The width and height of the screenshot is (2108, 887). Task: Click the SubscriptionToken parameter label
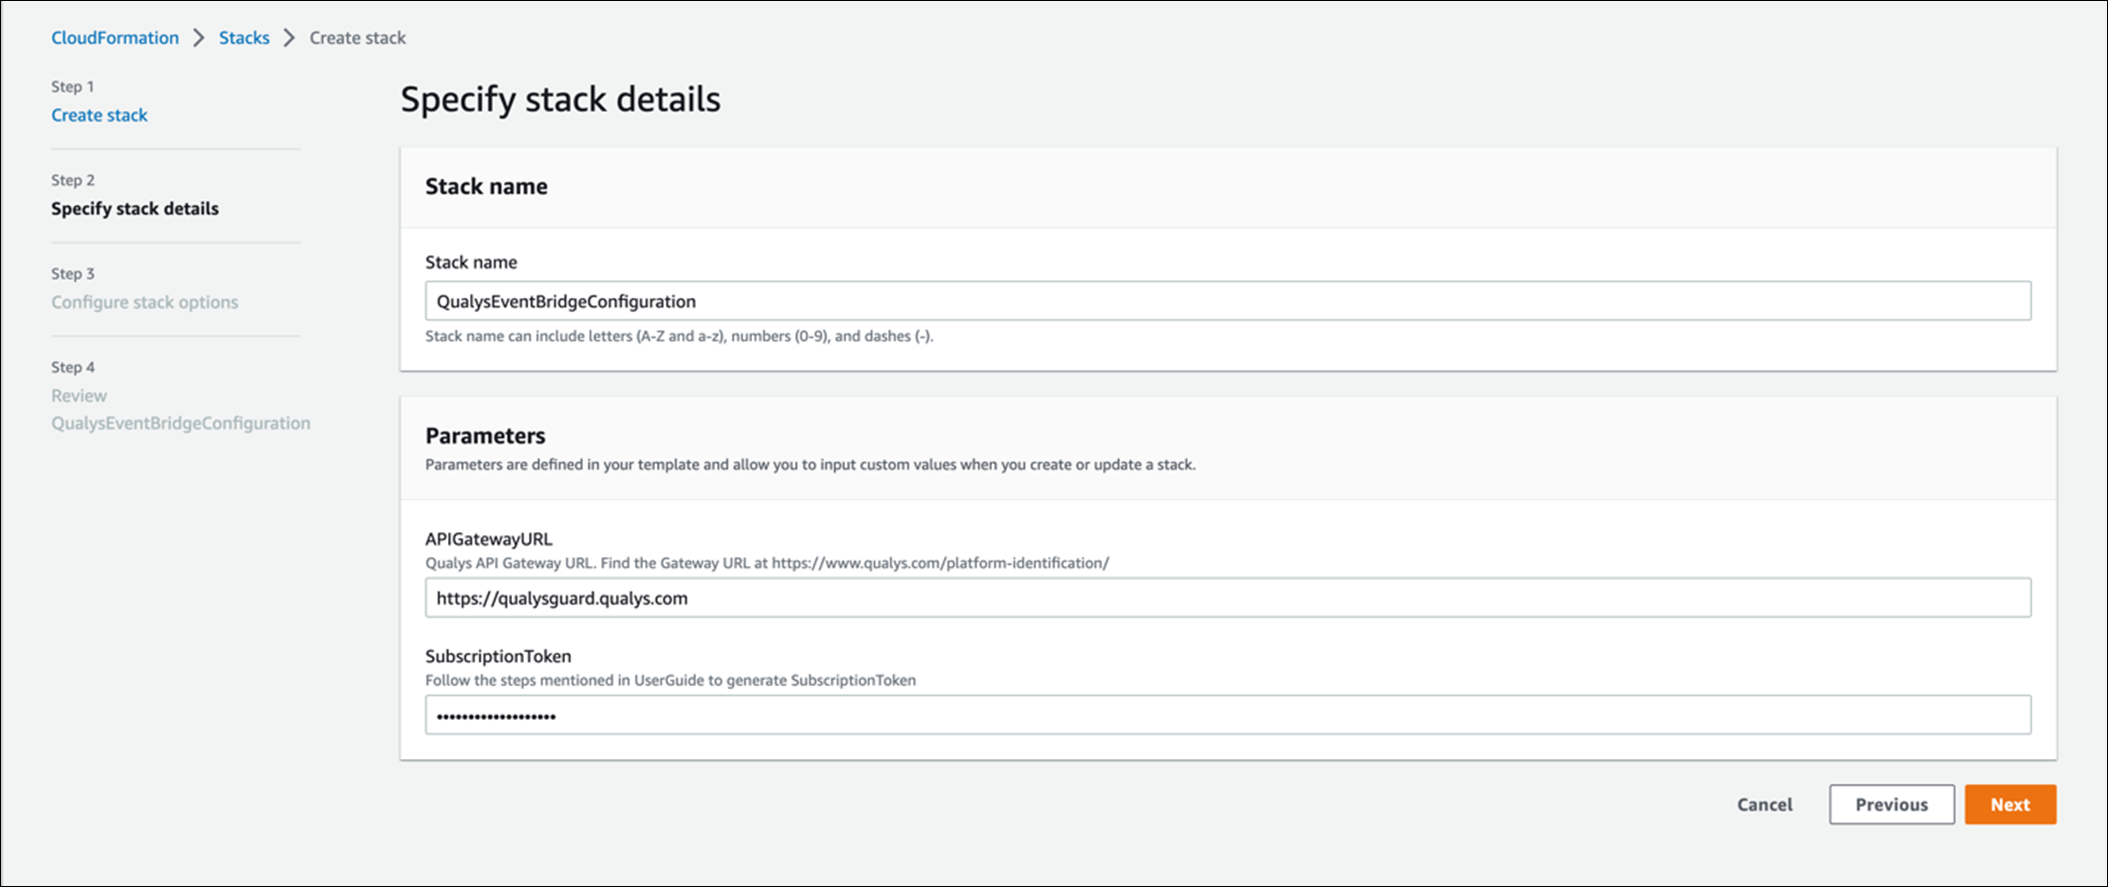[x=498, y=656]
